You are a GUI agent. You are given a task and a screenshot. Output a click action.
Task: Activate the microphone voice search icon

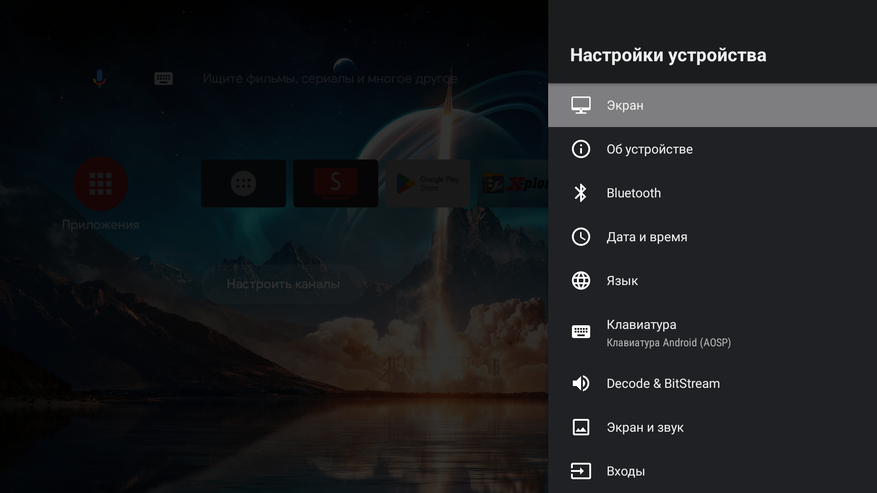(100, 78)
